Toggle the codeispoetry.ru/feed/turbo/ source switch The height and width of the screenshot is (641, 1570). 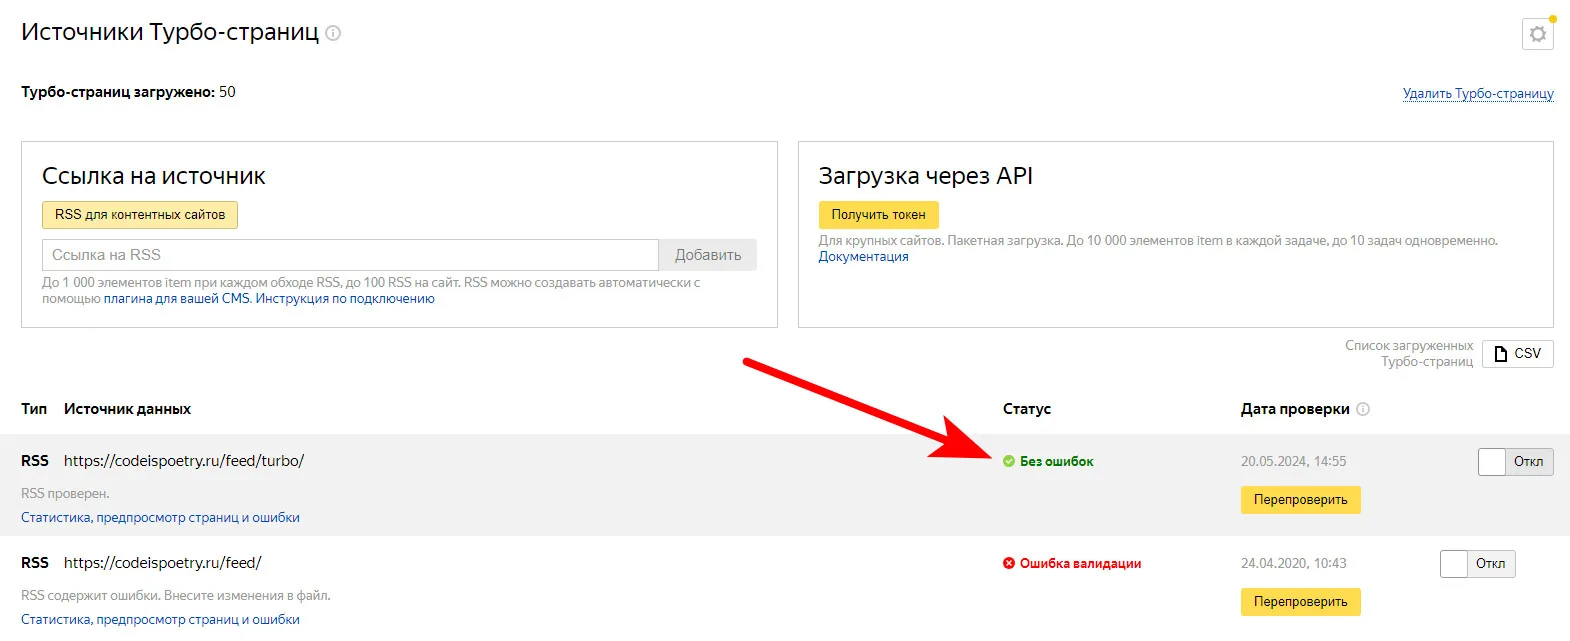(x=1515, y=462)
